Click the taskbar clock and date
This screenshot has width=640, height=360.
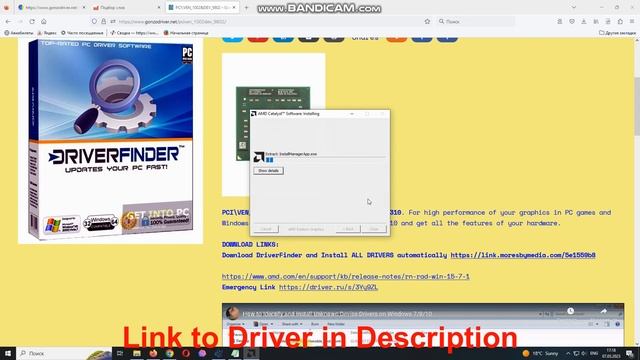tap(611, 353)
